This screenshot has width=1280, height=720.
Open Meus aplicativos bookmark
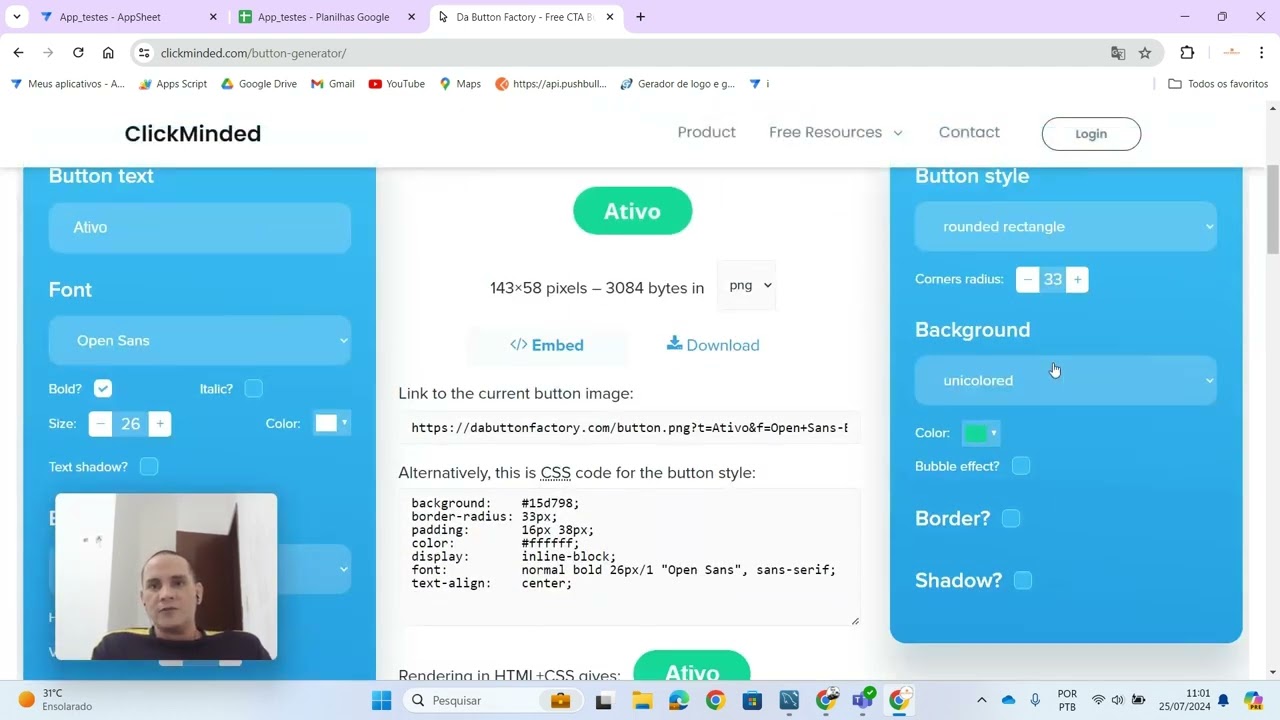[67, 84]
